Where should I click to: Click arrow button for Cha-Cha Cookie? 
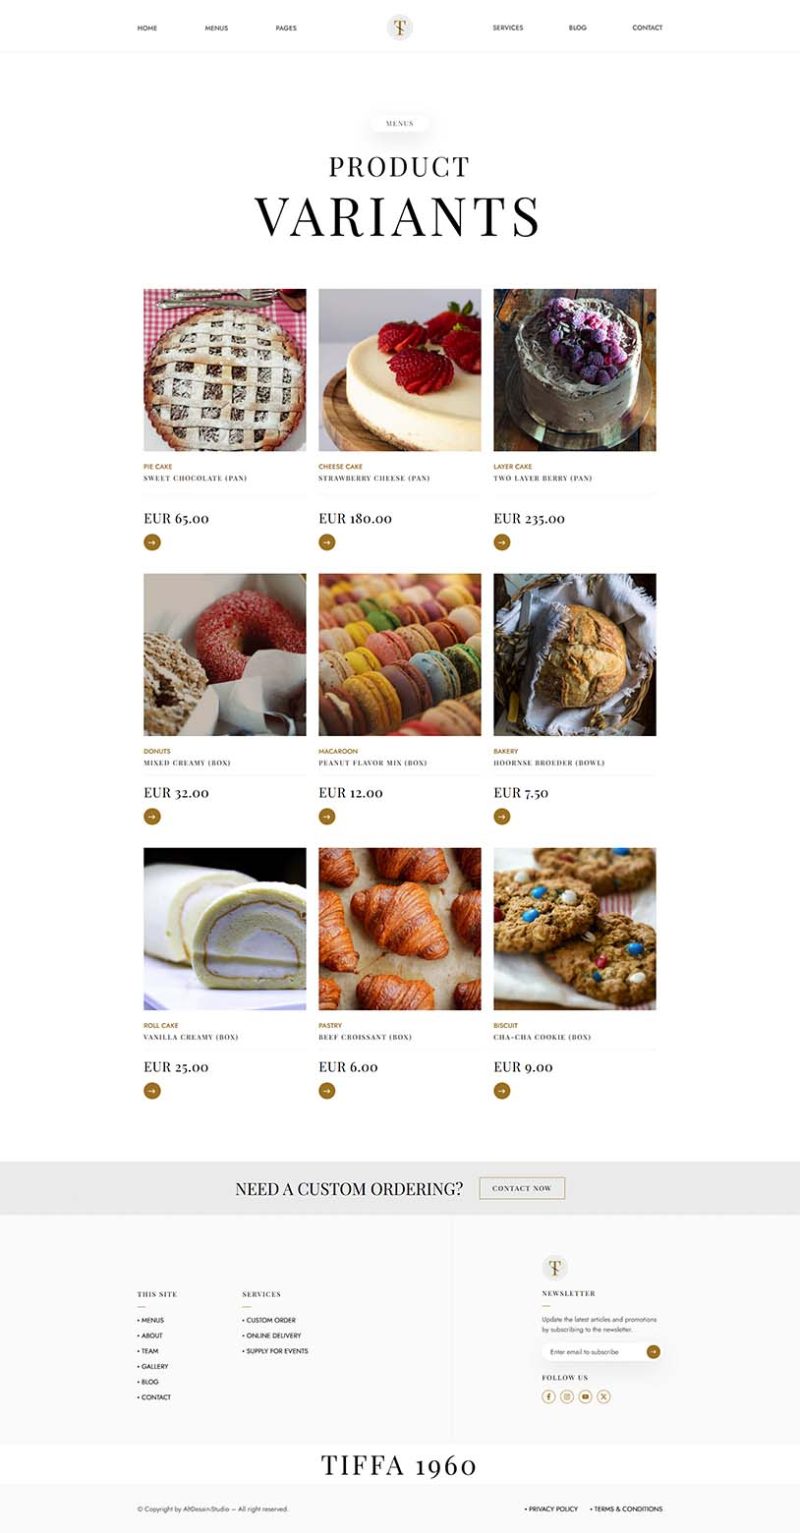tap(502, 1091)
